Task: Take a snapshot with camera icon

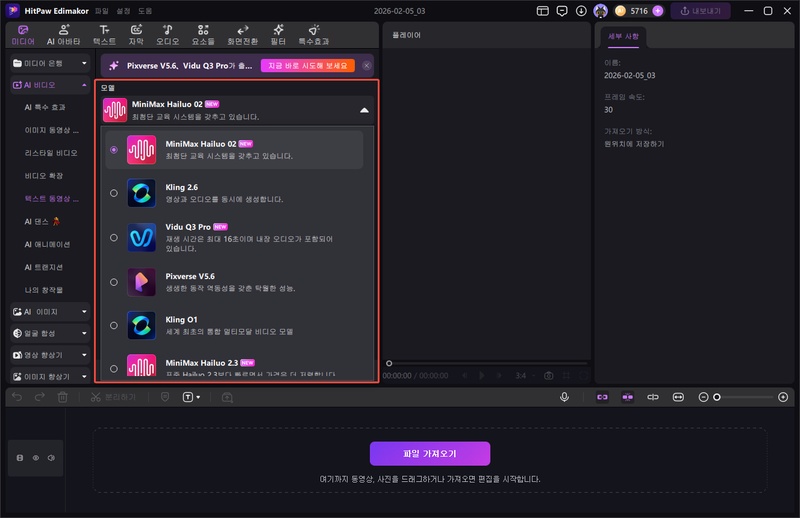Action: click(x=548, y=376)
